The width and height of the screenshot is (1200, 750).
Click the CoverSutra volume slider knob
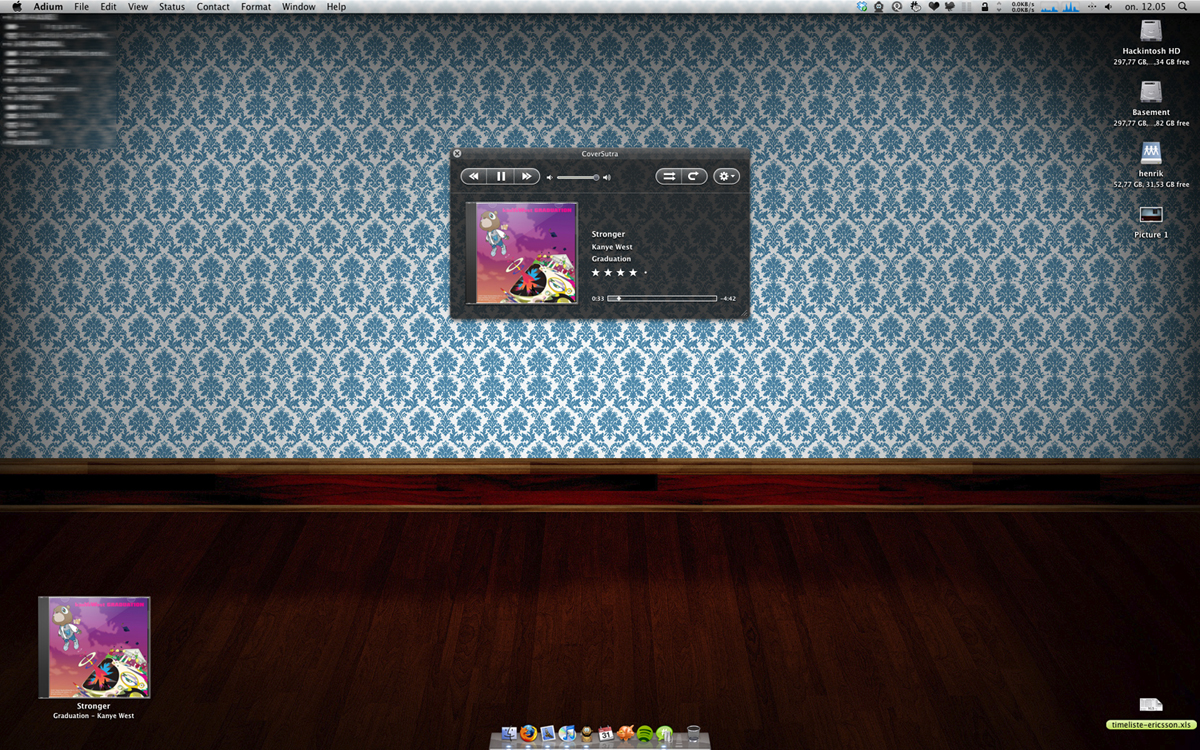pos(596,177)
